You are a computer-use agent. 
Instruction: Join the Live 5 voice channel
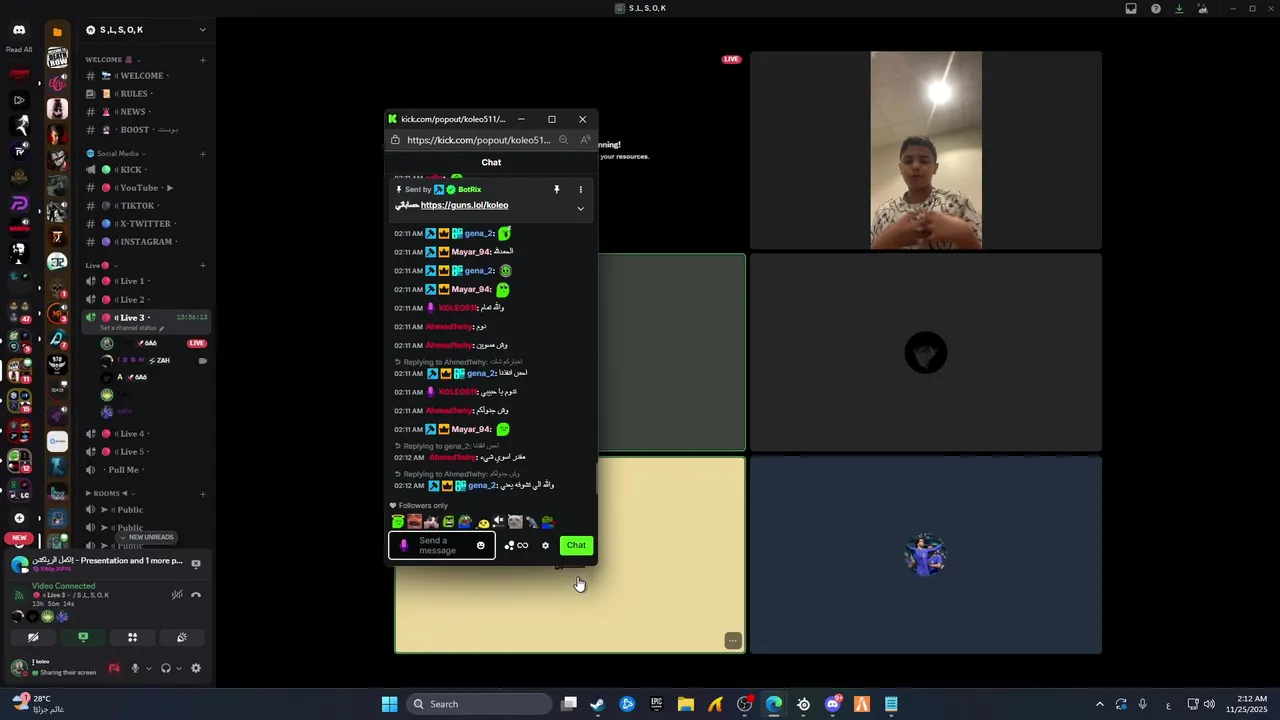pyautogui.click(x=146, y=452)
